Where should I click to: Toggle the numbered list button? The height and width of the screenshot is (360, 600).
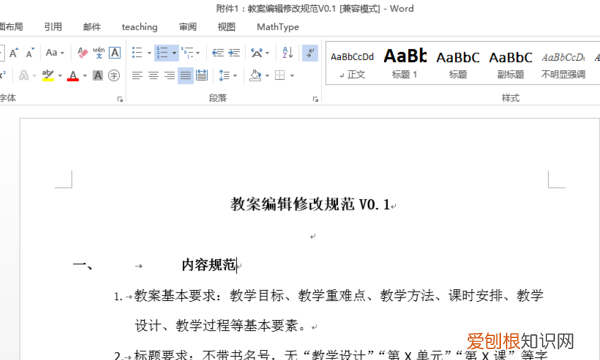click(162, 53)
